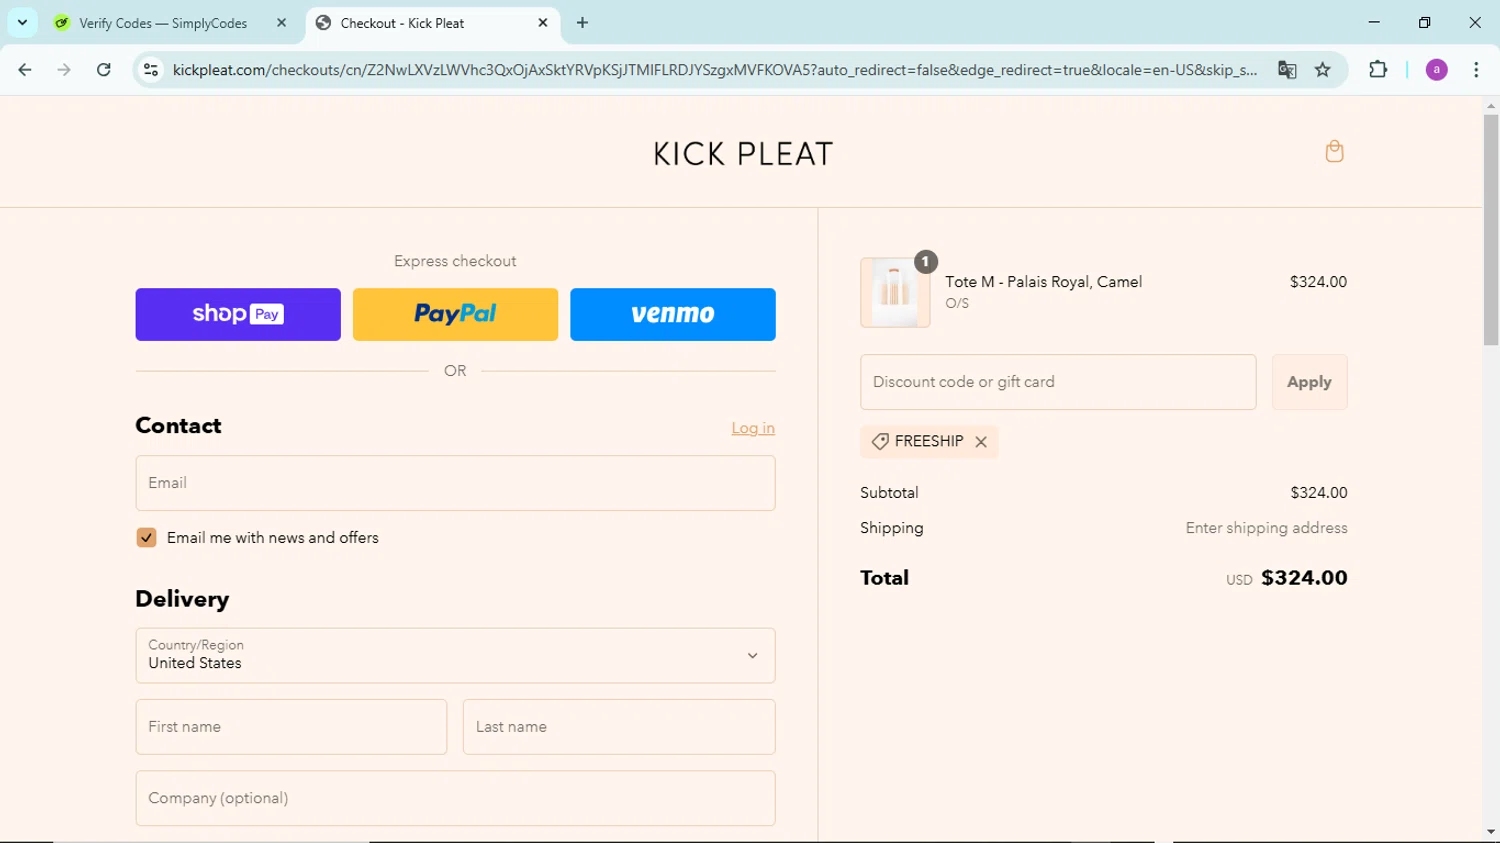1500x843 pixels.
Task: Open the shopping bag cart icon
Action: coord(1334,152)
